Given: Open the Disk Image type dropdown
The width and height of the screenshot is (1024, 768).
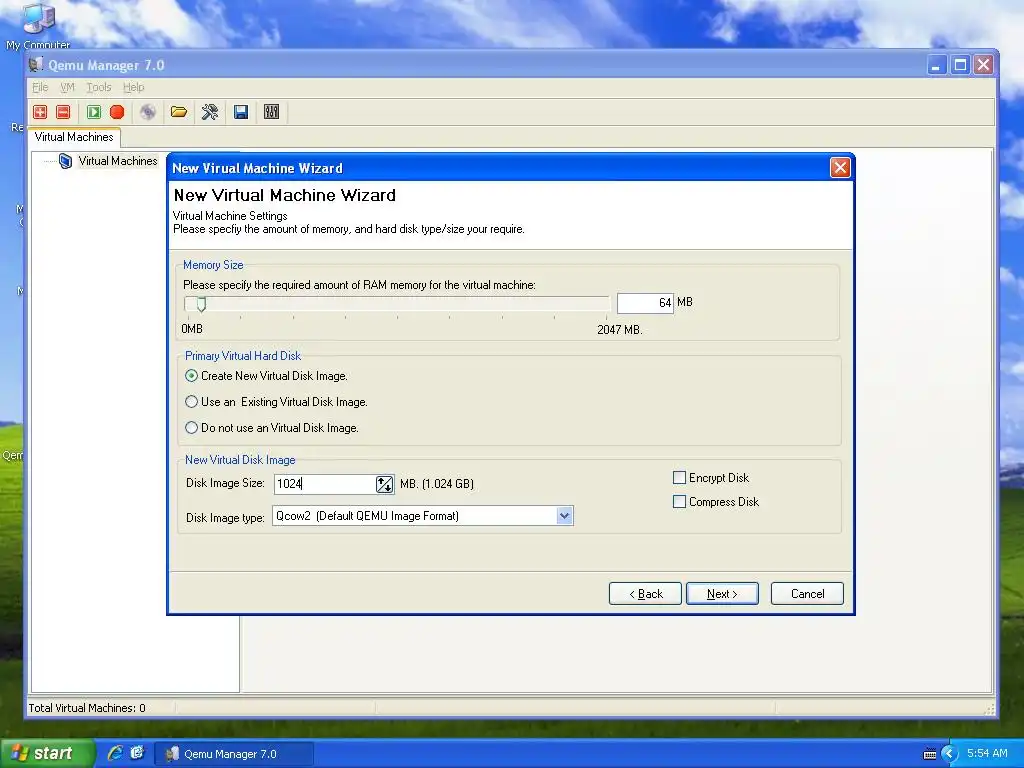Looking at the screenshot, I should pyautogui.click(x=565, y=516).
